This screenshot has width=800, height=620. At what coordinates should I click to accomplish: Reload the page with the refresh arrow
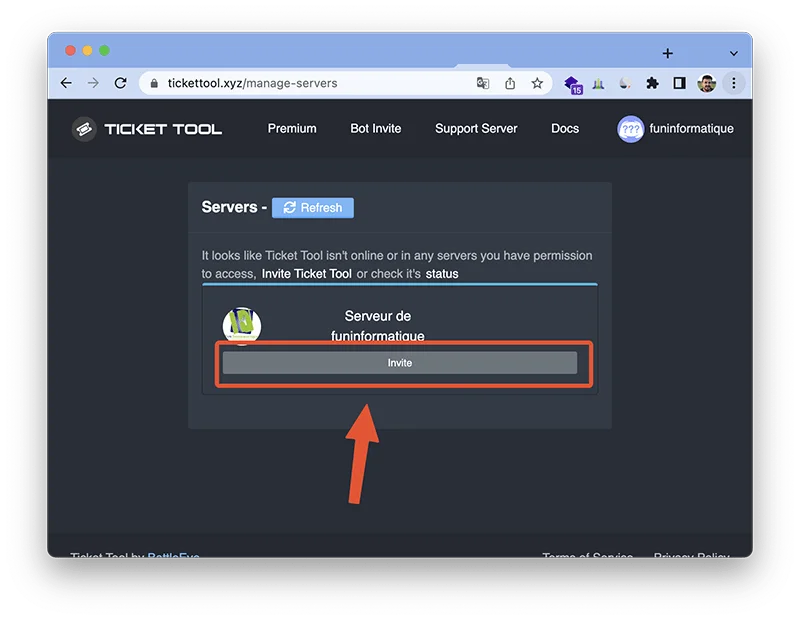click(123, 84)
